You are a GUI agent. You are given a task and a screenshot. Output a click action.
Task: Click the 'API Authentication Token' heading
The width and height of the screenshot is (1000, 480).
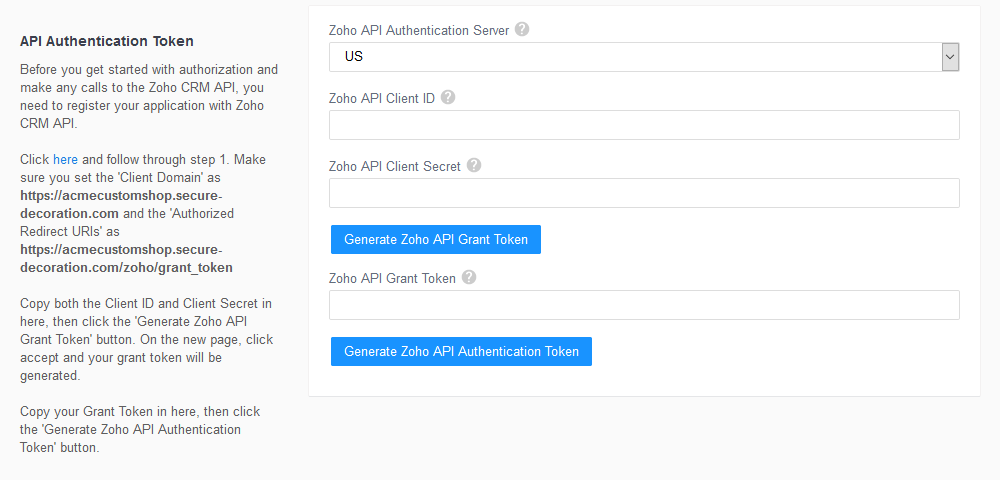click(x=107, y=41)
